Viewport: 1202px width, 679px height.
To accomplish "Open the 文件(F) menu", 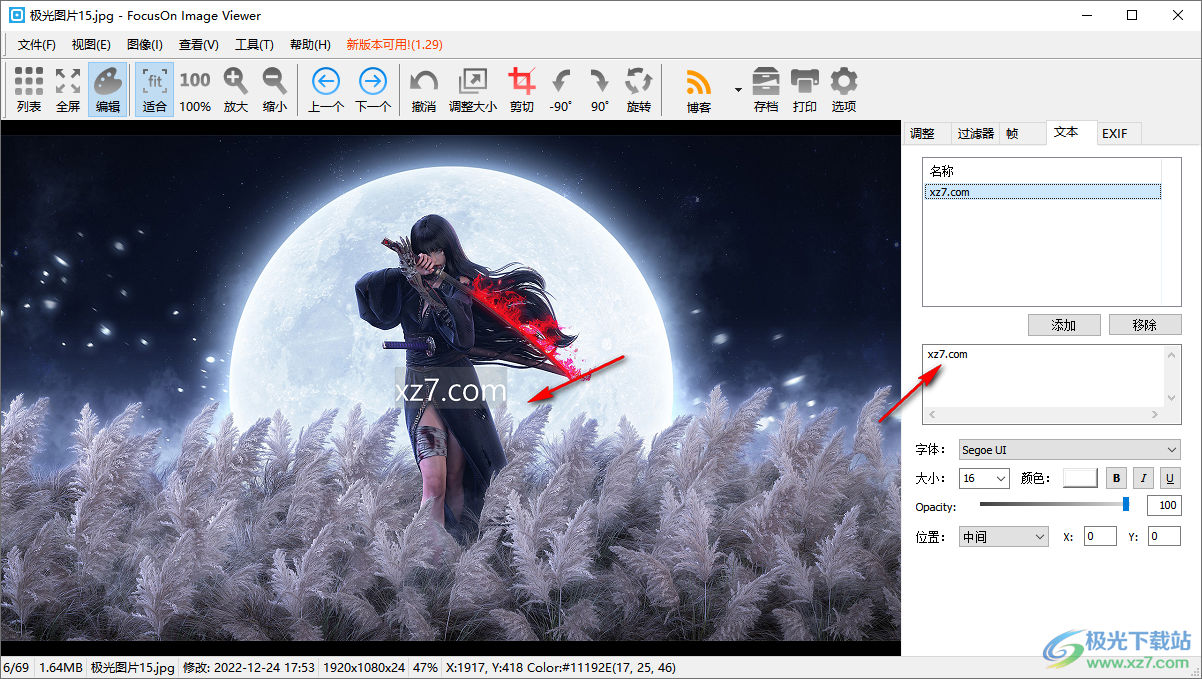I will 37,45.
